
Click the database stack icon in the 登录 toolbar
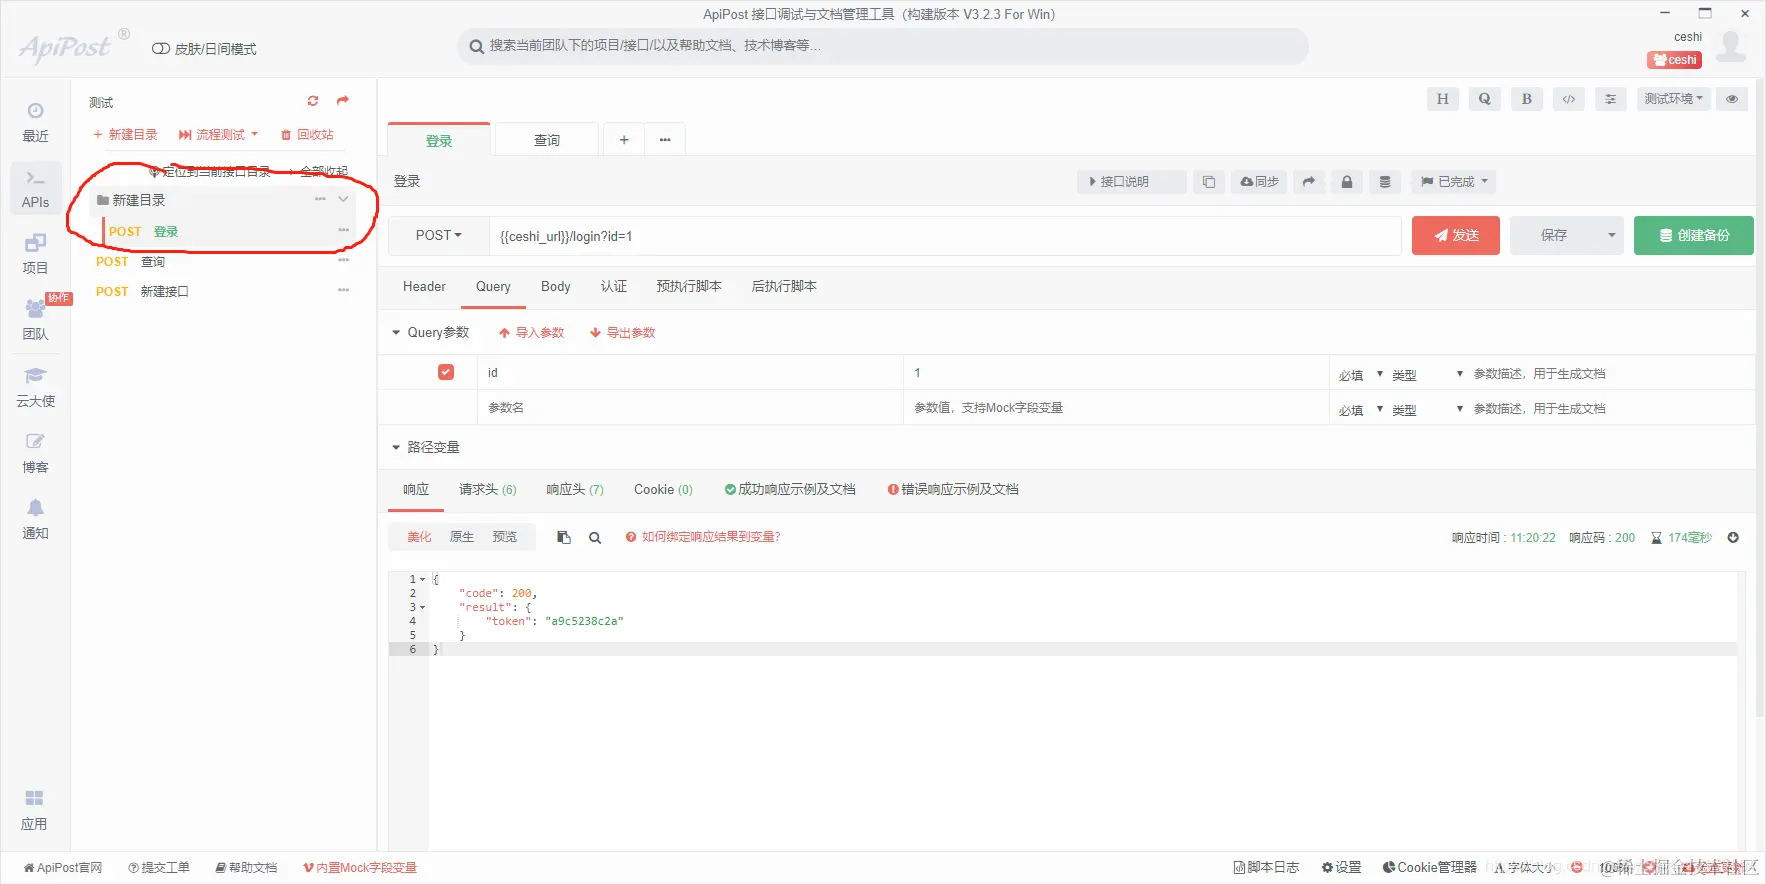pyautogui.click(x=1384, y=182)
